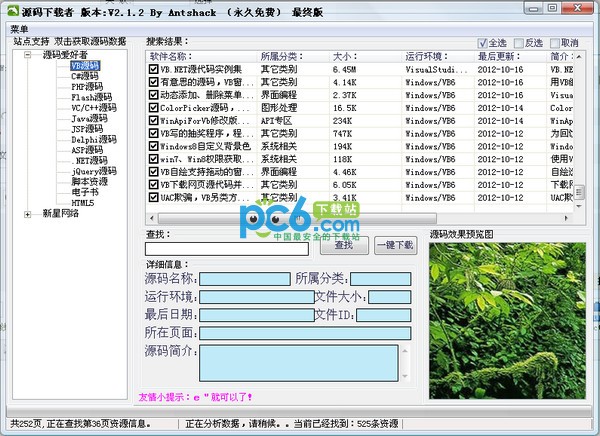Uncheck VB写的抽奖程序 row checkbox
Image resolution: width=600 pixels, height=436 pixels.
(153, 133)
